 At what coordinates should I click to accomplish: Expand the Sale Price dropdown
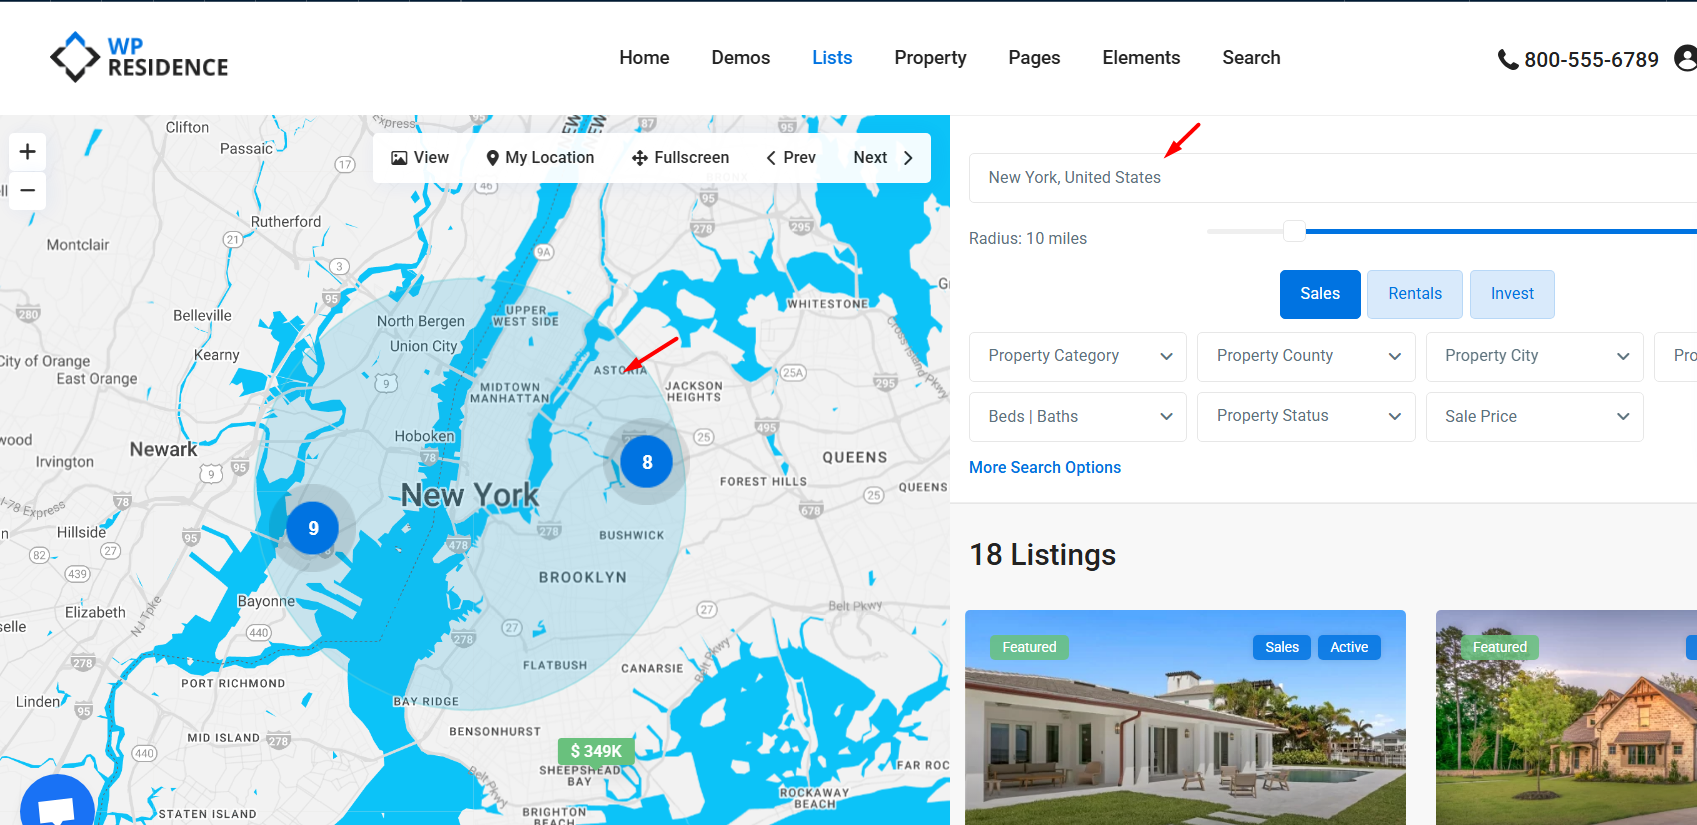pos(1533,417)
